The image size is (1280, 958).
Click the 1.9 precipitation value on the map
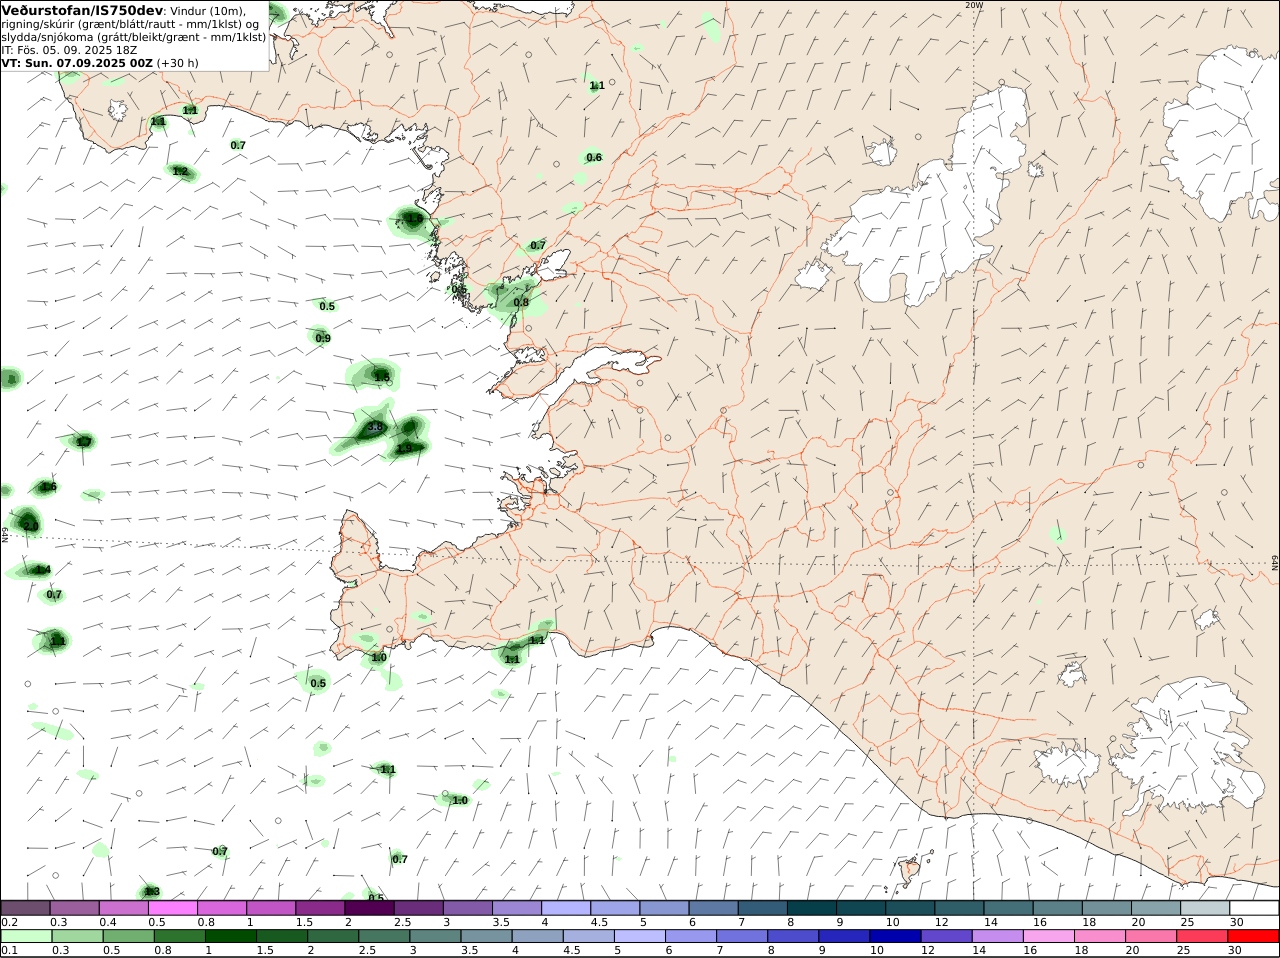pyautogui.click(x=404, y=448)
